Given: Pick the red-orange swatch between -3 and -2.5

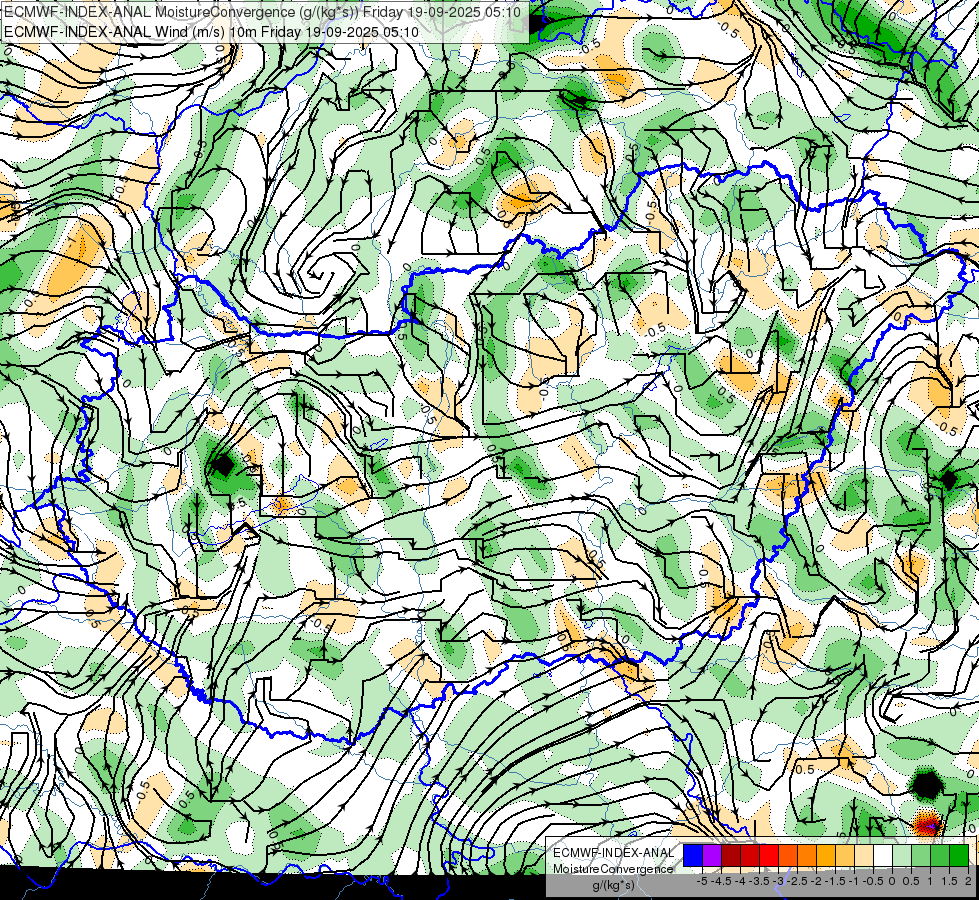Looking at the screenshot, I should coord(788,855).
